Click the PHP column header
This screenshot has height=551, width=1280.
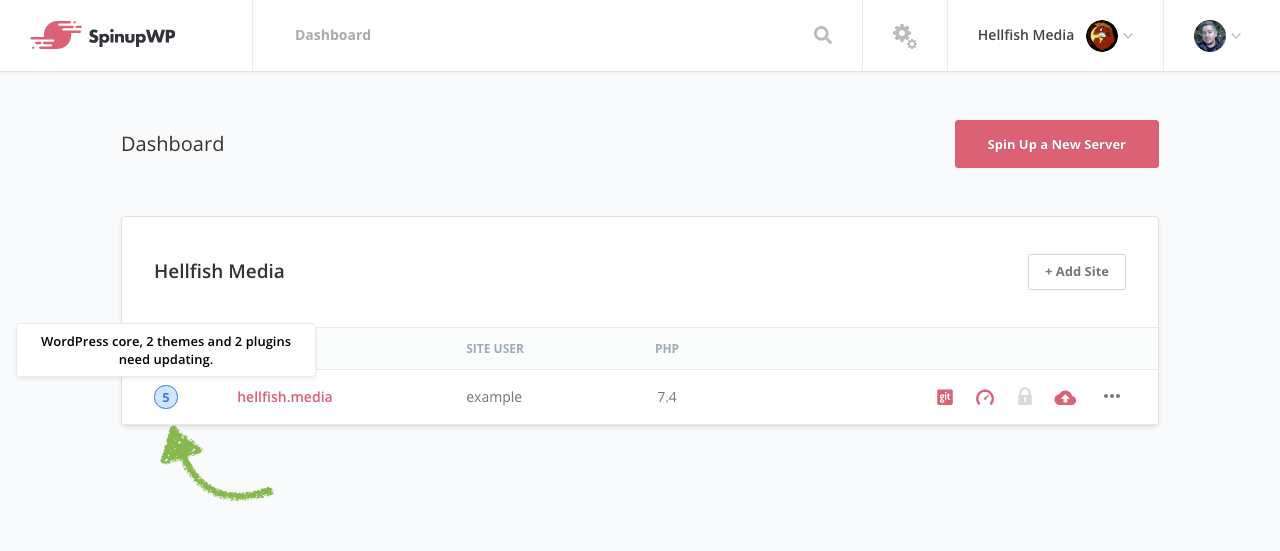(x=667, y=349)
